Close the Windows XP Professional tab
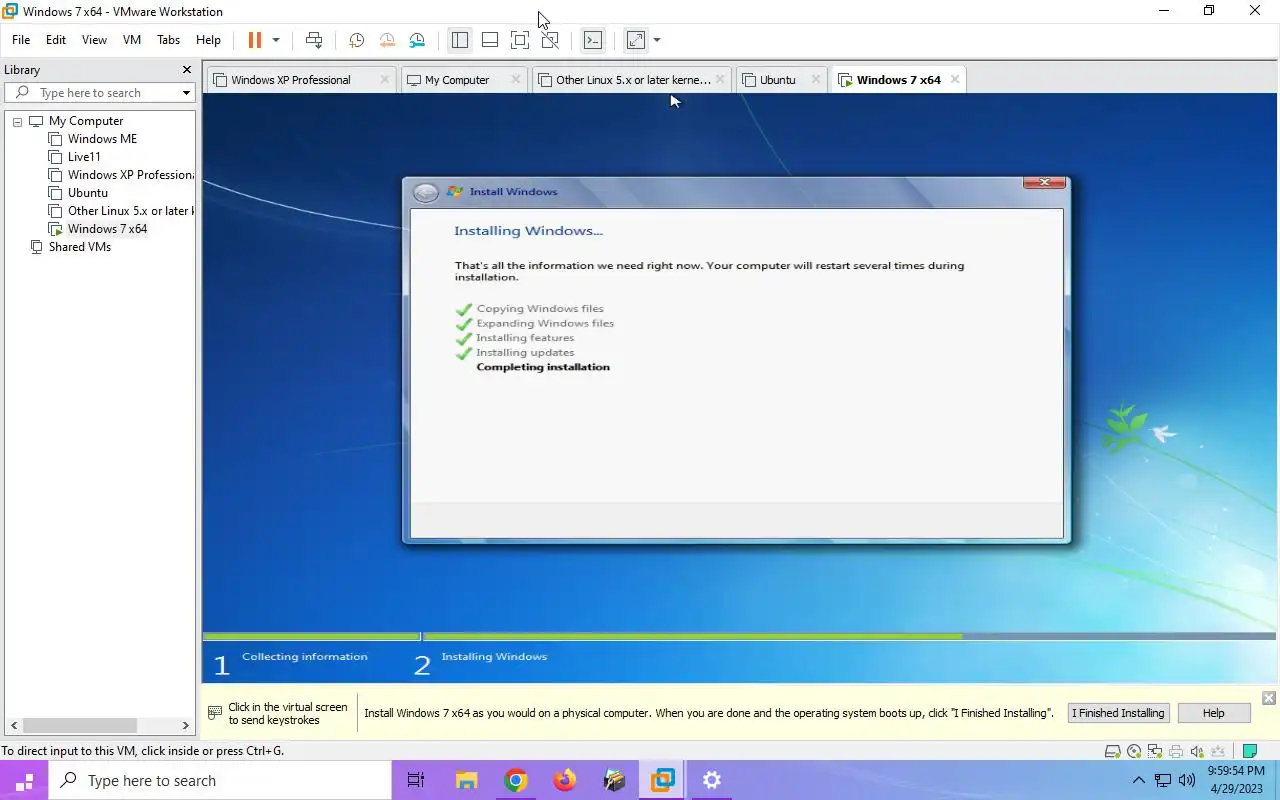The width and height of the screenshot is (1280, 800). pyautogui.click(x=385, y=79)
